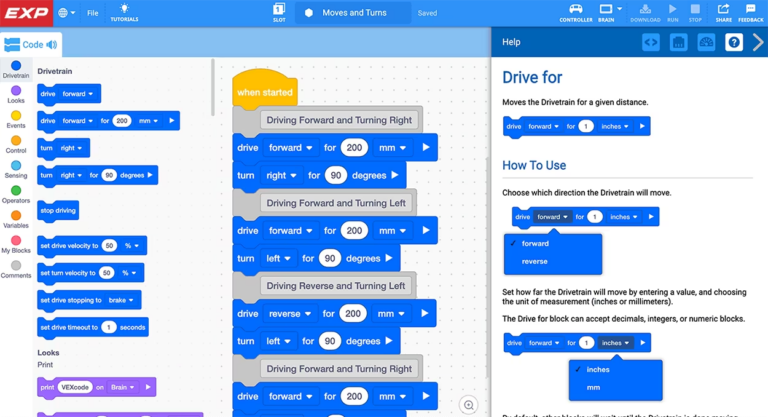This screenshot has height=417, width=768.
Task: Collapse the Help panel with the right chevron
Action: 758,42
